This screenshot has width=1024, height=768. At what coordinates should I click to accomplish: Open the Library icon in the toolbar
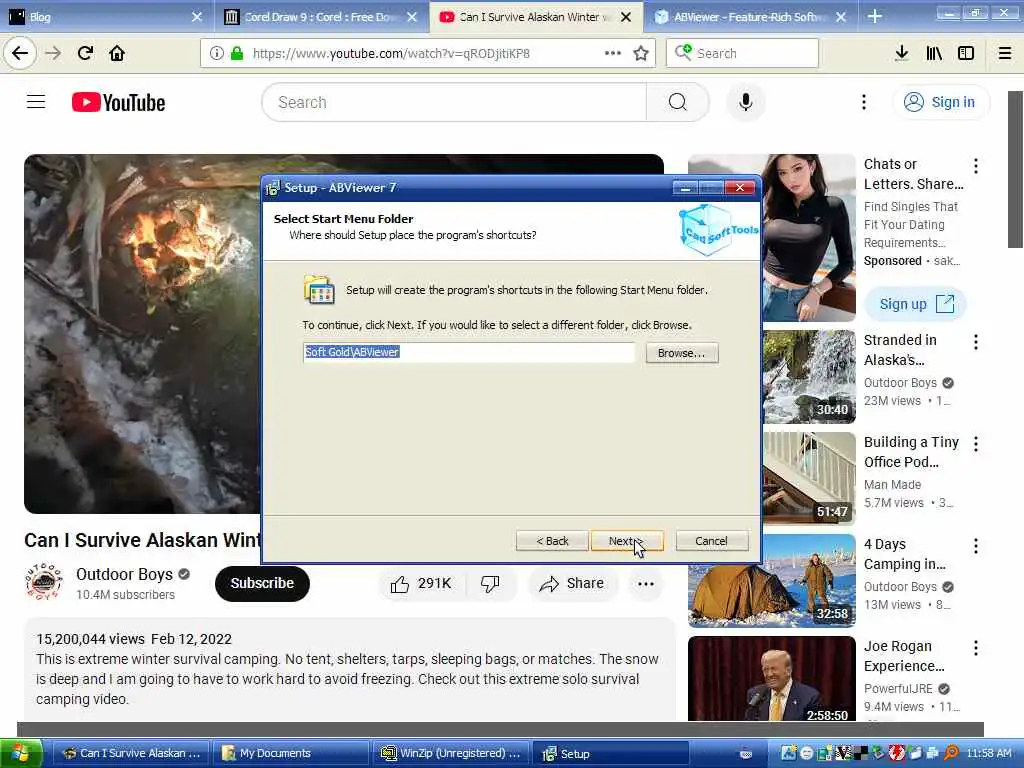[x=934, y=53]
